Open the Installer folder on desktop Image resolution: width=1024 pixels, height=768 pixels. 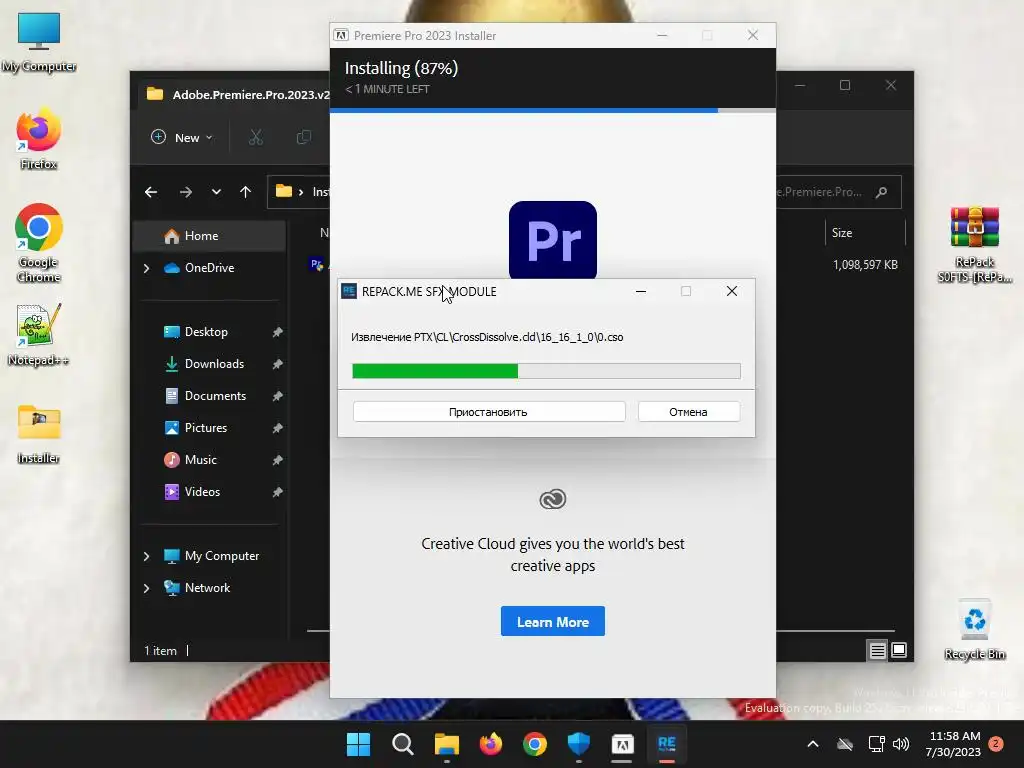[x=39, y=434]
